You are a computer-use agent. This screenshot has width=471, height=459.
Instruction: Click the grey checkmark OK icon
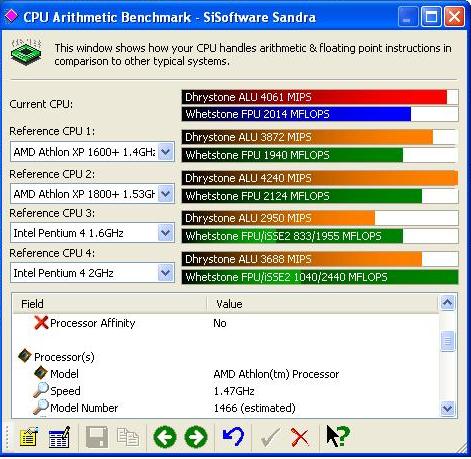(270, 437)
